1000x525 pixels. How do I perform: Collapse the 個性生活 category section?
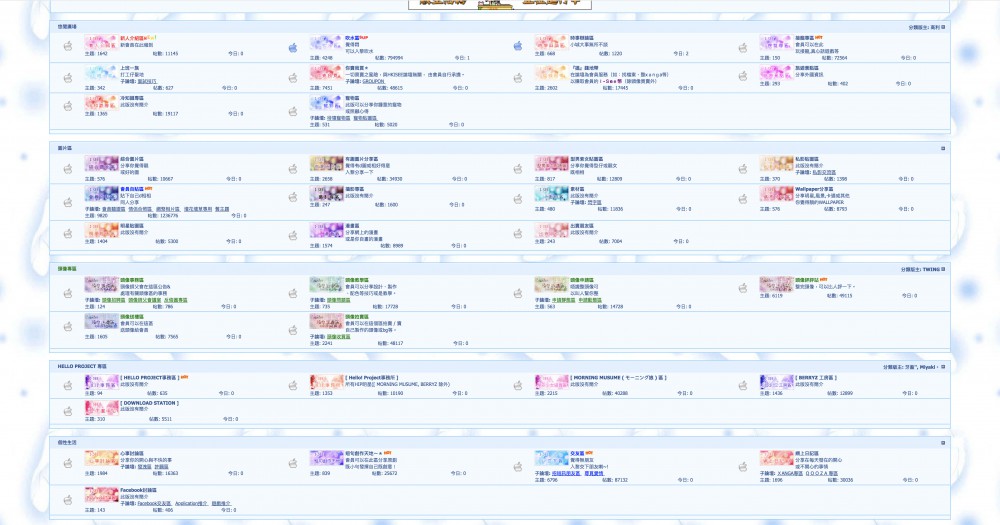click(x=943, y=441)
